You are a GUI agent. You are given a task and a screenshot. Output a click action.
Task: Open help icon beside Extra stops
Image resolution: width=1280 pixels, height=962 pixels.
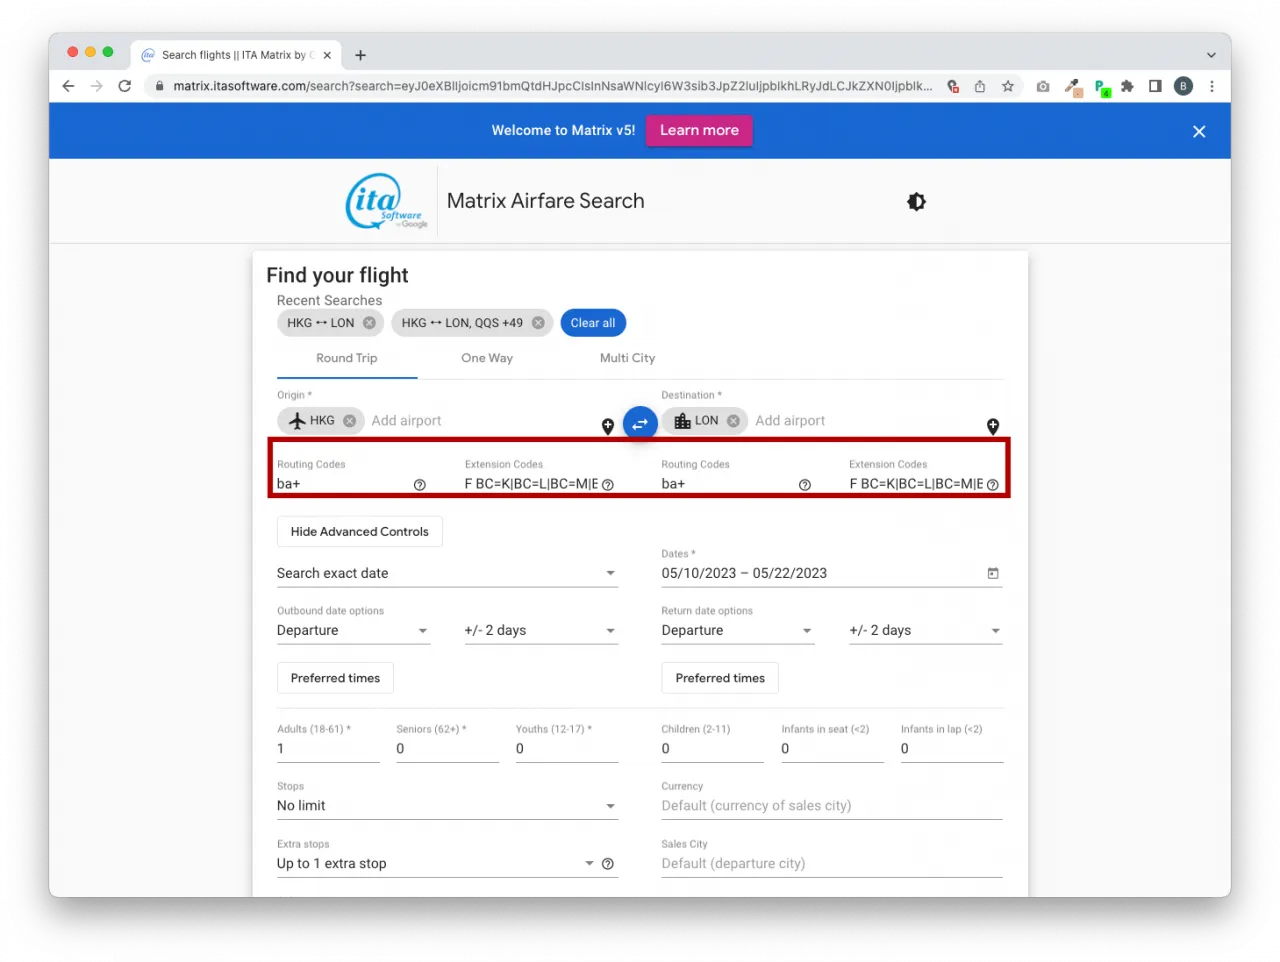coord(608,864)
